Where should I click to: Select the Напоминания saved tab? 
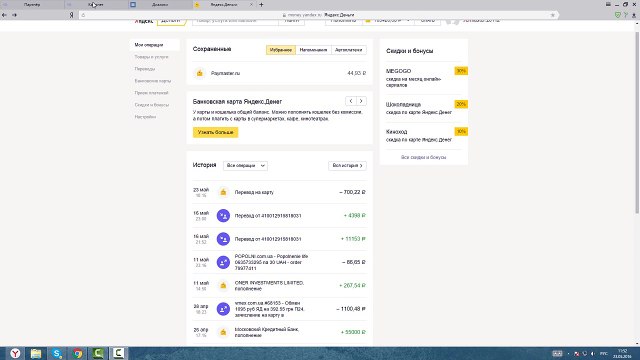313,50
